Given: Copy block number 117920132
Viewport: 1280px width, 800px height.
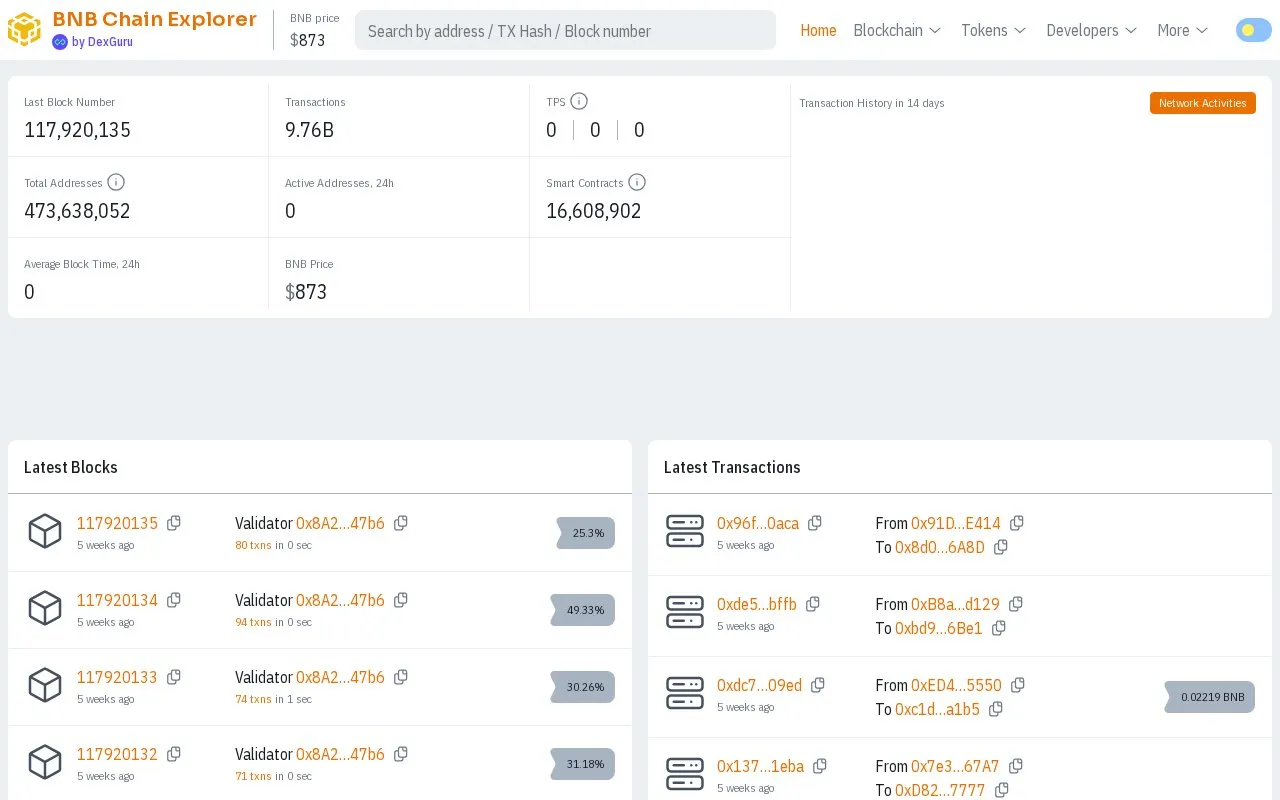Looking at the screenshot, I should tap(174, 754).
